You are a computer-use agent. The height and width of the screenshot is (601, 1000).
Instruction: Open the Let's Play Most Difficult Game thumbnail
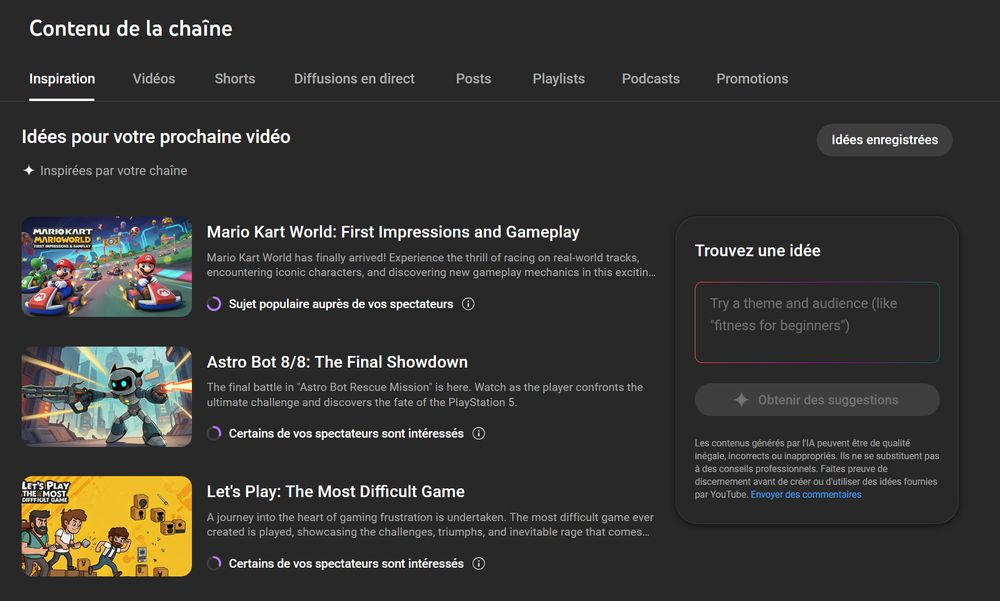[107, 526]
